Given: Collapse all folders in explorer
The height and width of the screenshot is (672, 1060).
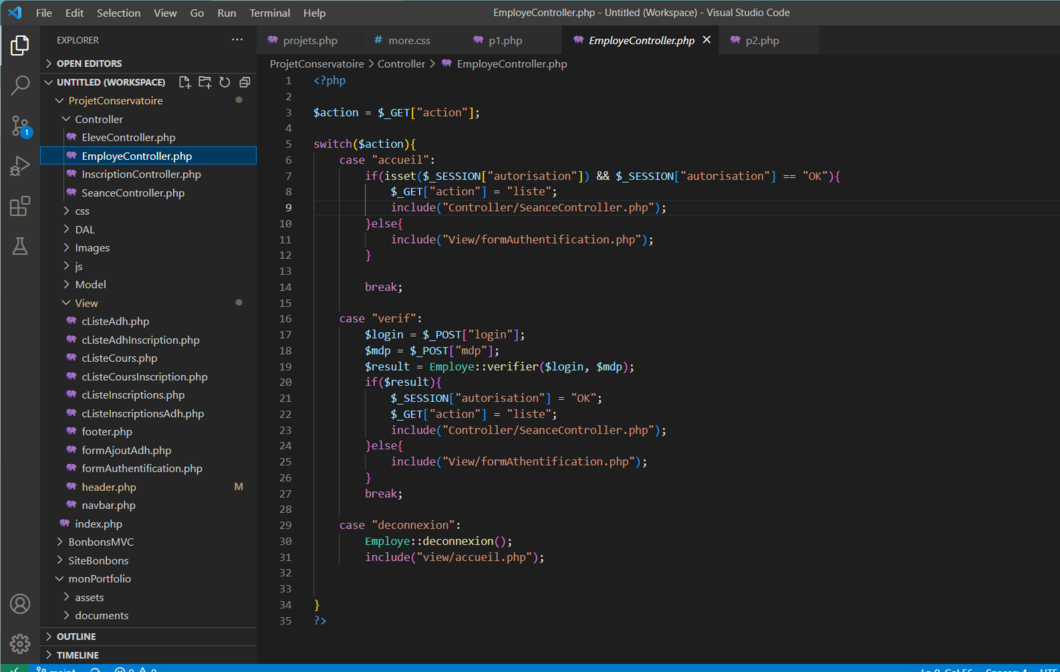Looking at the screenshot, I should [x=245, y=82].
